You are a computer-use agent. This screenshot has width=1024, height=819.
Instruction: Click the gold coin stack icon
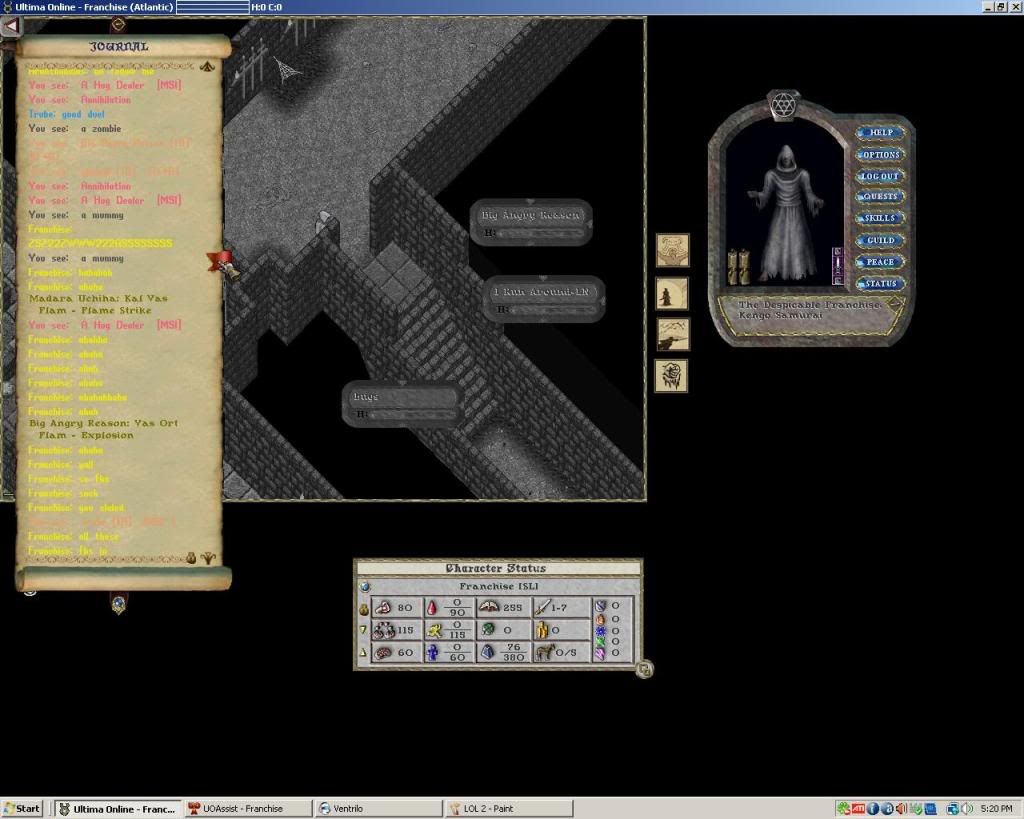pyautogui.click(x=542, y=630)
